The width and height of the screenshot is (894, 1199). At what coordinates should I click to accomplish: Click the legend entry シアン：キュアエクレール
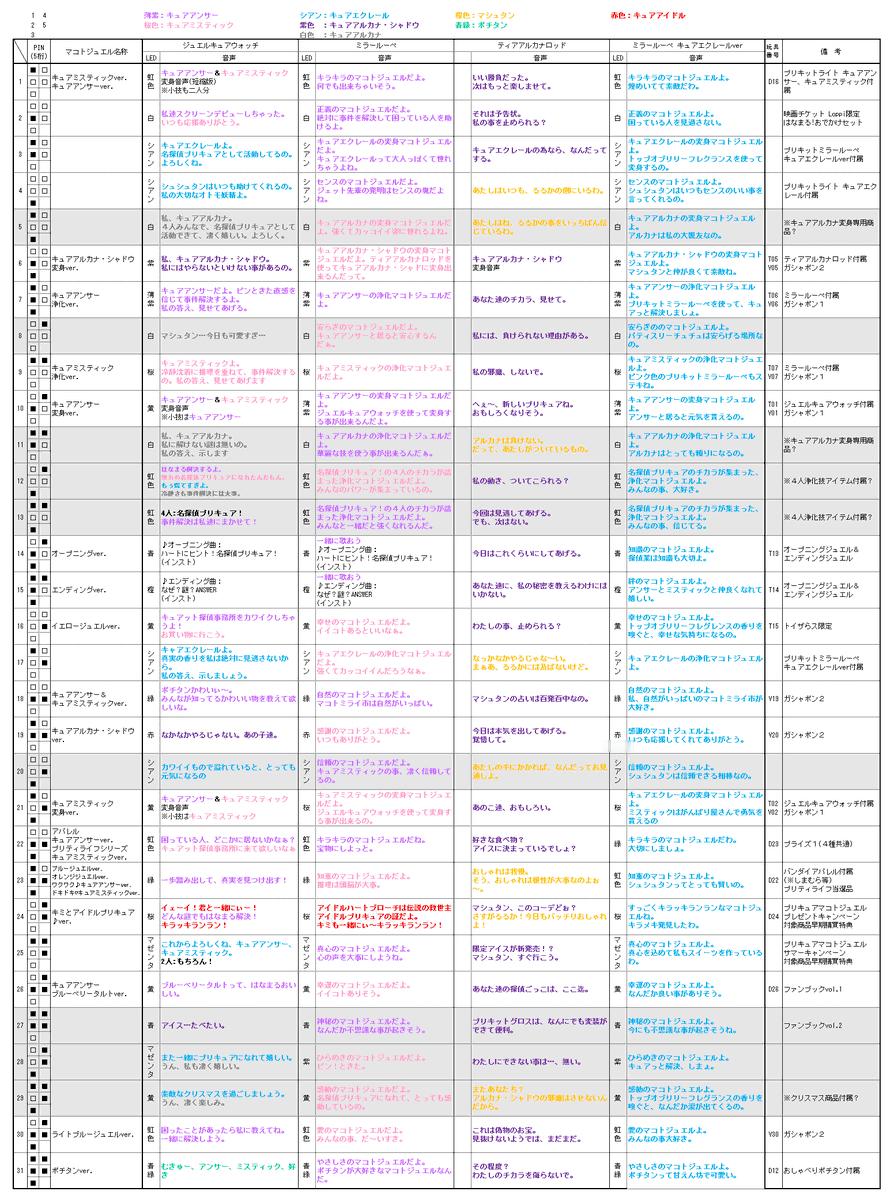click(x=344, y=15)
